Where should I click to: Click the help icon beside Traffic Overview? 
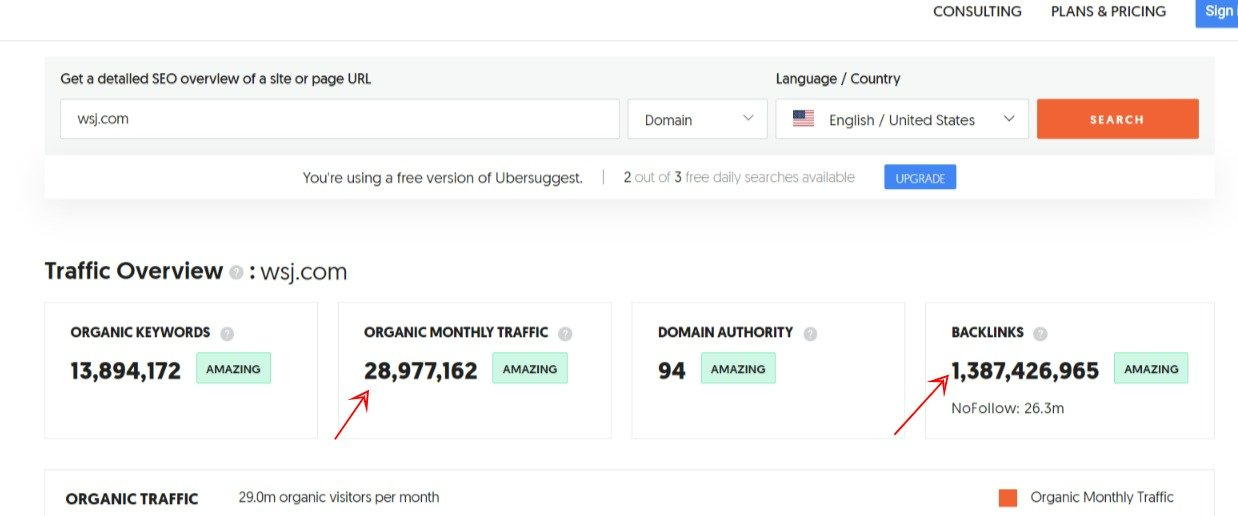coord(236,272)
